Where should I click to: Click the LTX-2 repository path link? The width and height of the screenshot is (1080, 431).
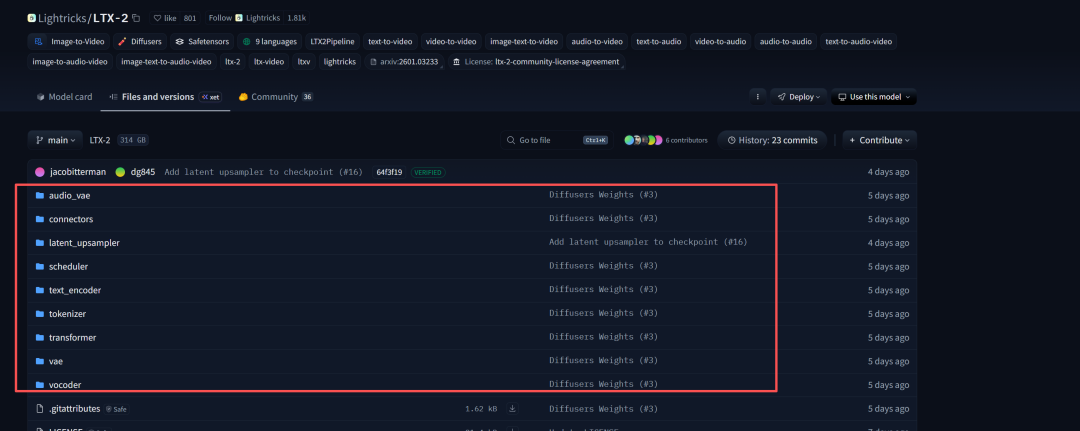100,140
